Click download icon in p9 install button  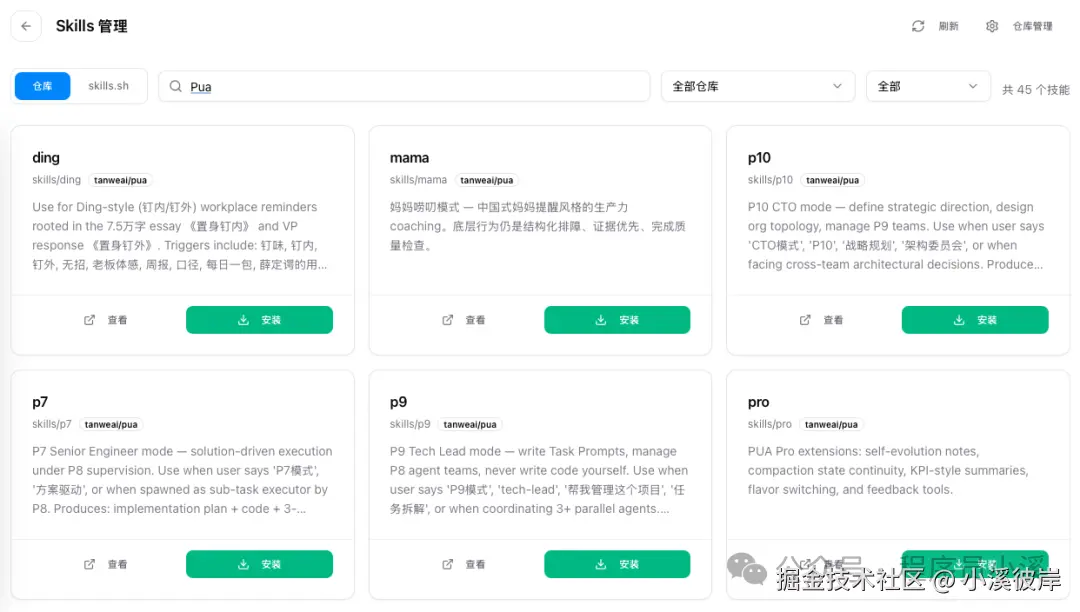pyautogui.click(x=601, y=564)
